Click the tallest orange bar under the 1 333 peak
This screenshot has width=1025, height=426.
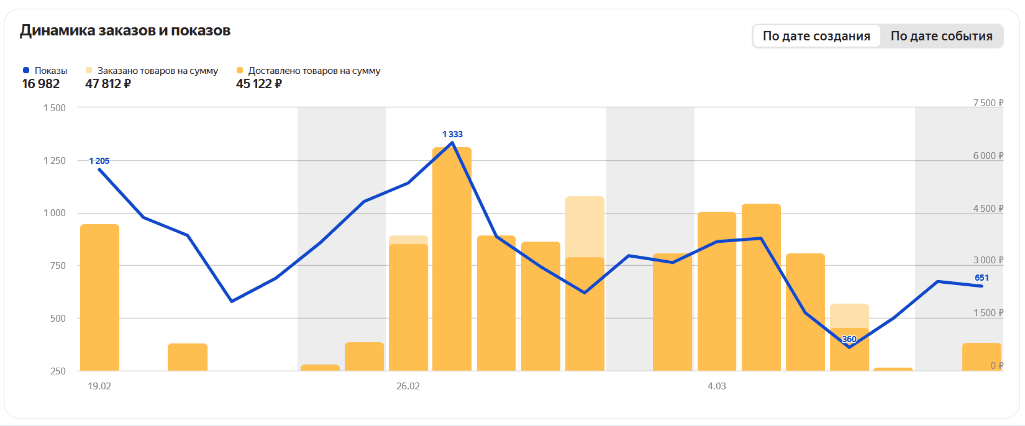[452, 260]
